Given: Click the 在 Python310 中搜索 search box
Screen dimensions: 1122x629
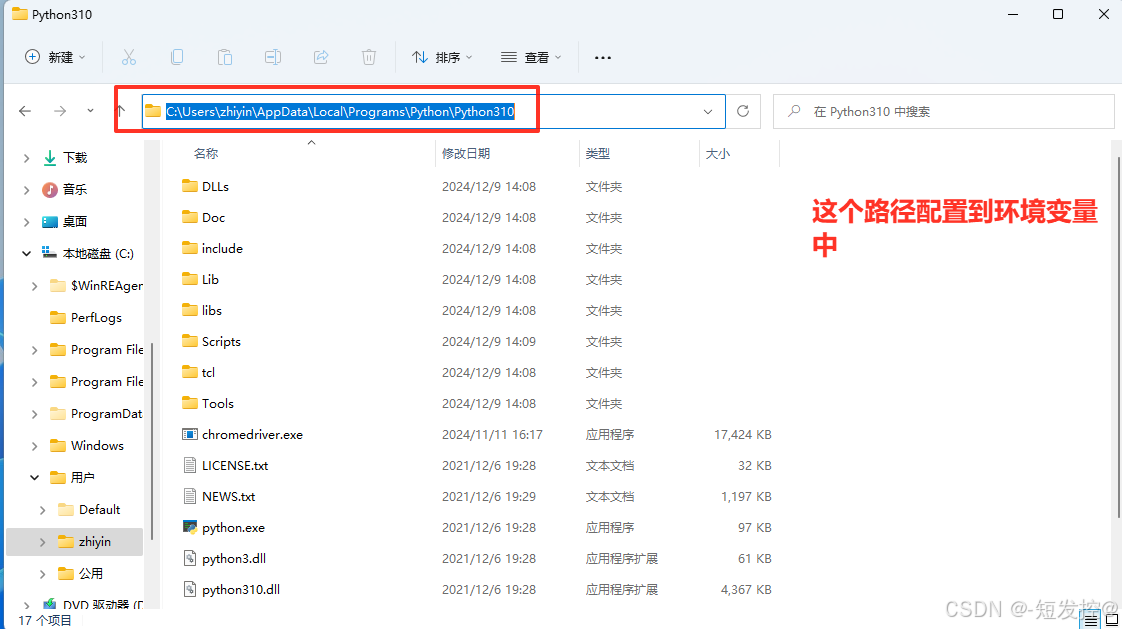Looking at the screenshot, I should pyautogui.click(x=940, y=111).
